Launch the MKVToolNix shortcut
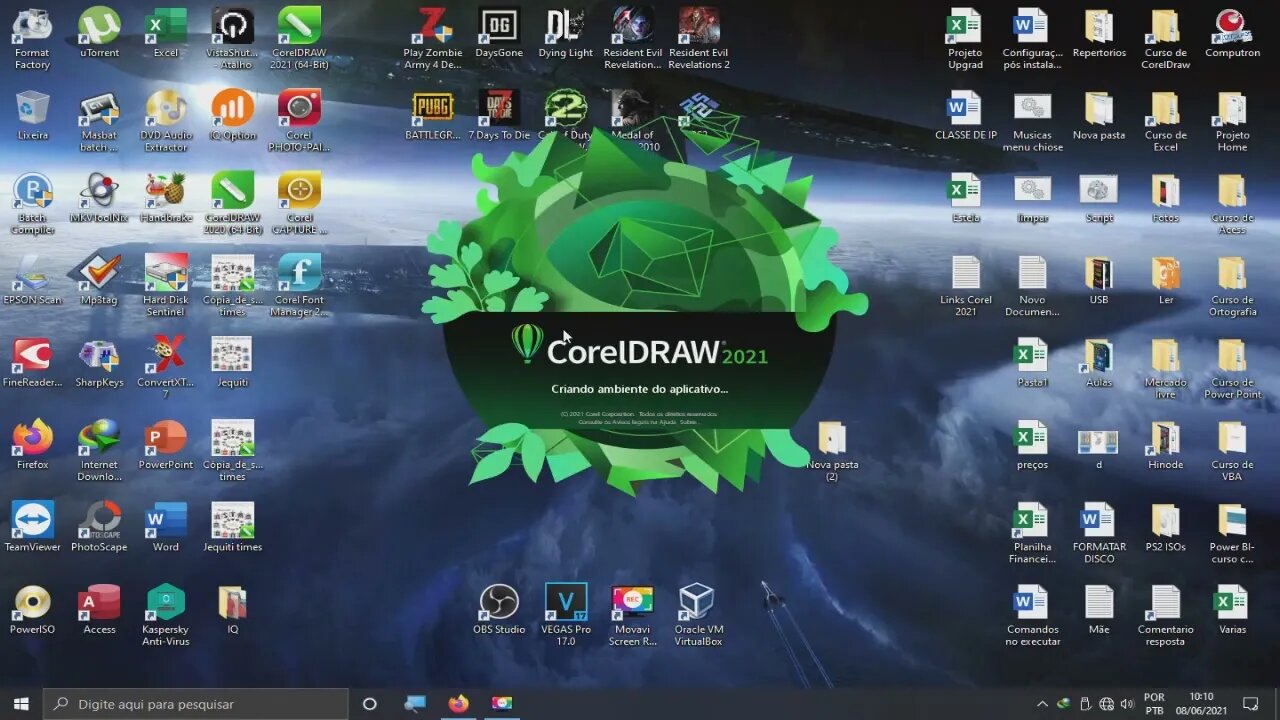 click(99, 197)
